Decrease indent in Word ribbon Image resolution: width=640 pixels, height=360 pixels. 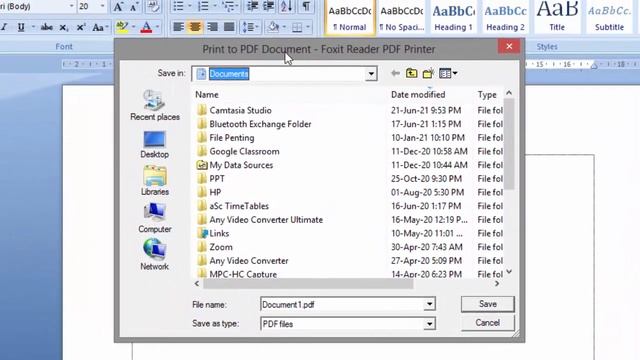click(253, 6)
